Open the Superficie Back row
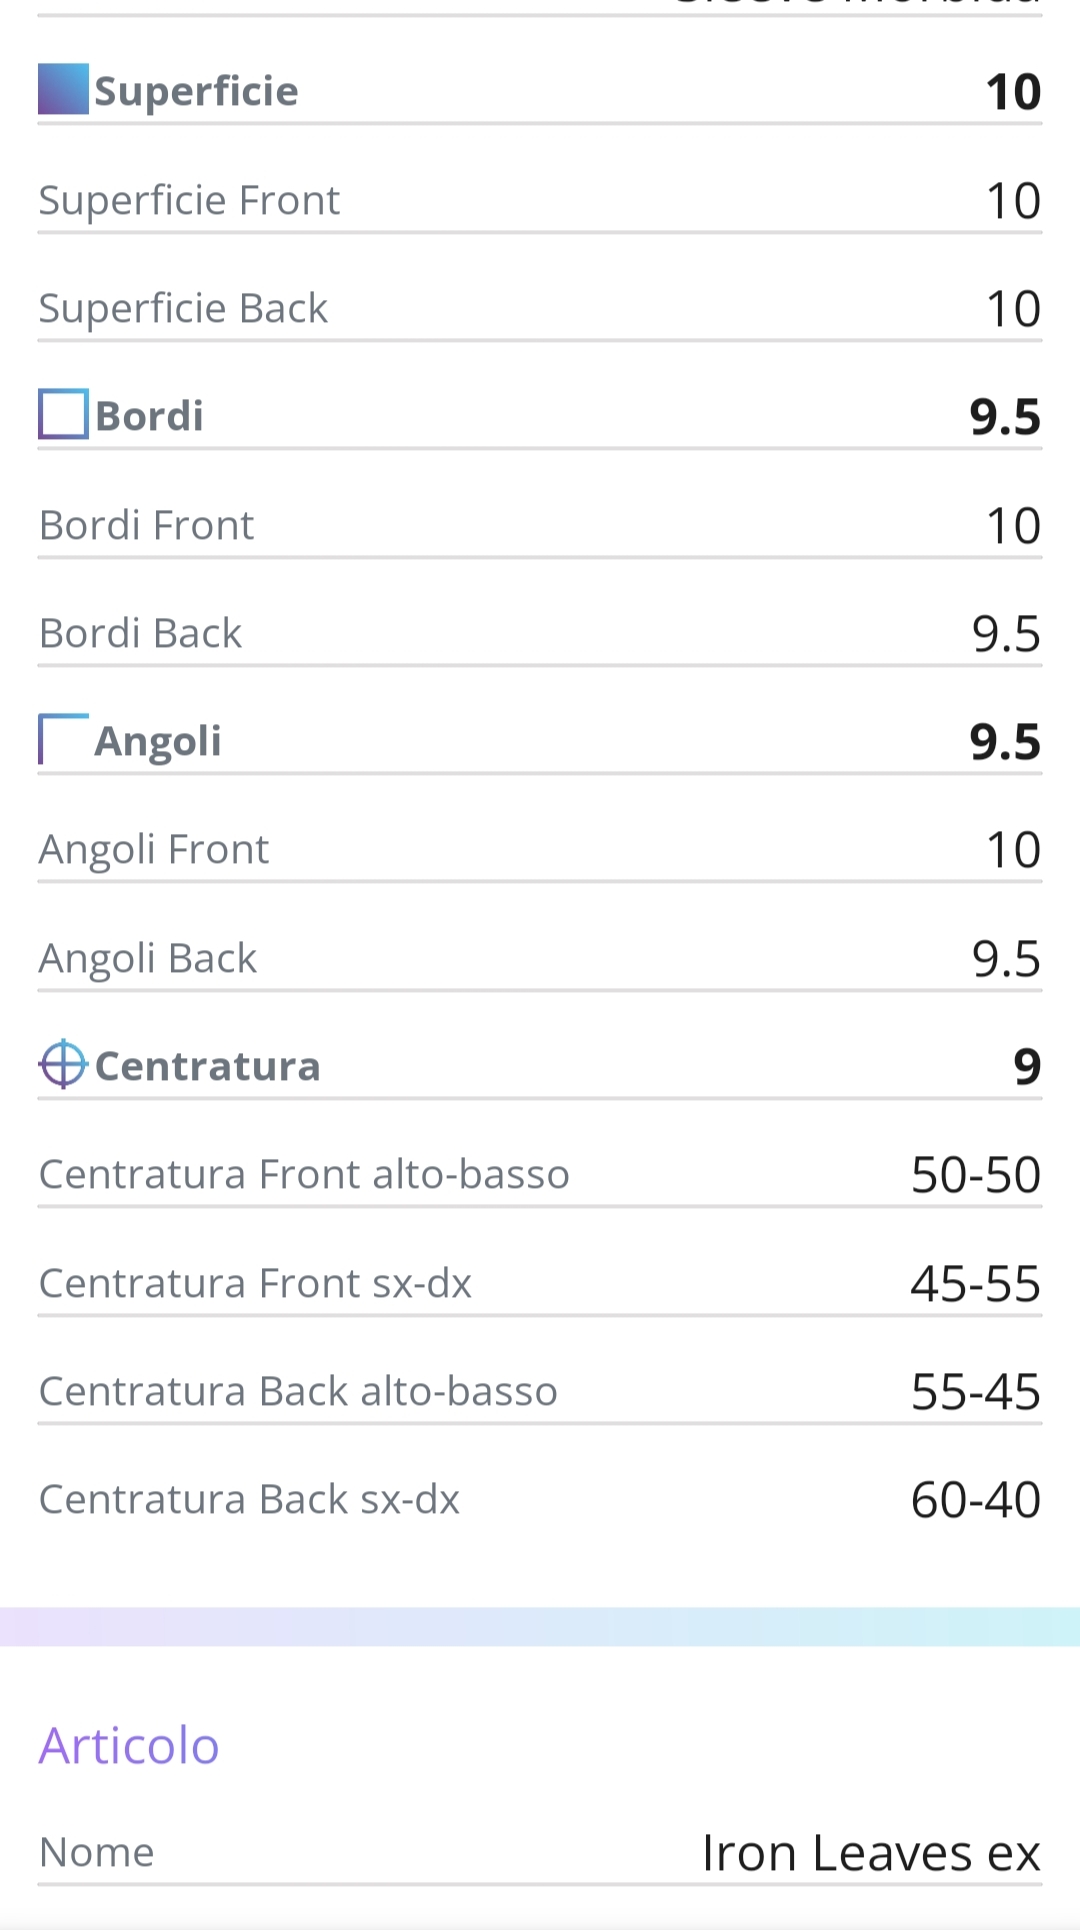The width and height of the screenshot is (1080, 1930). (x=540, y=308)
